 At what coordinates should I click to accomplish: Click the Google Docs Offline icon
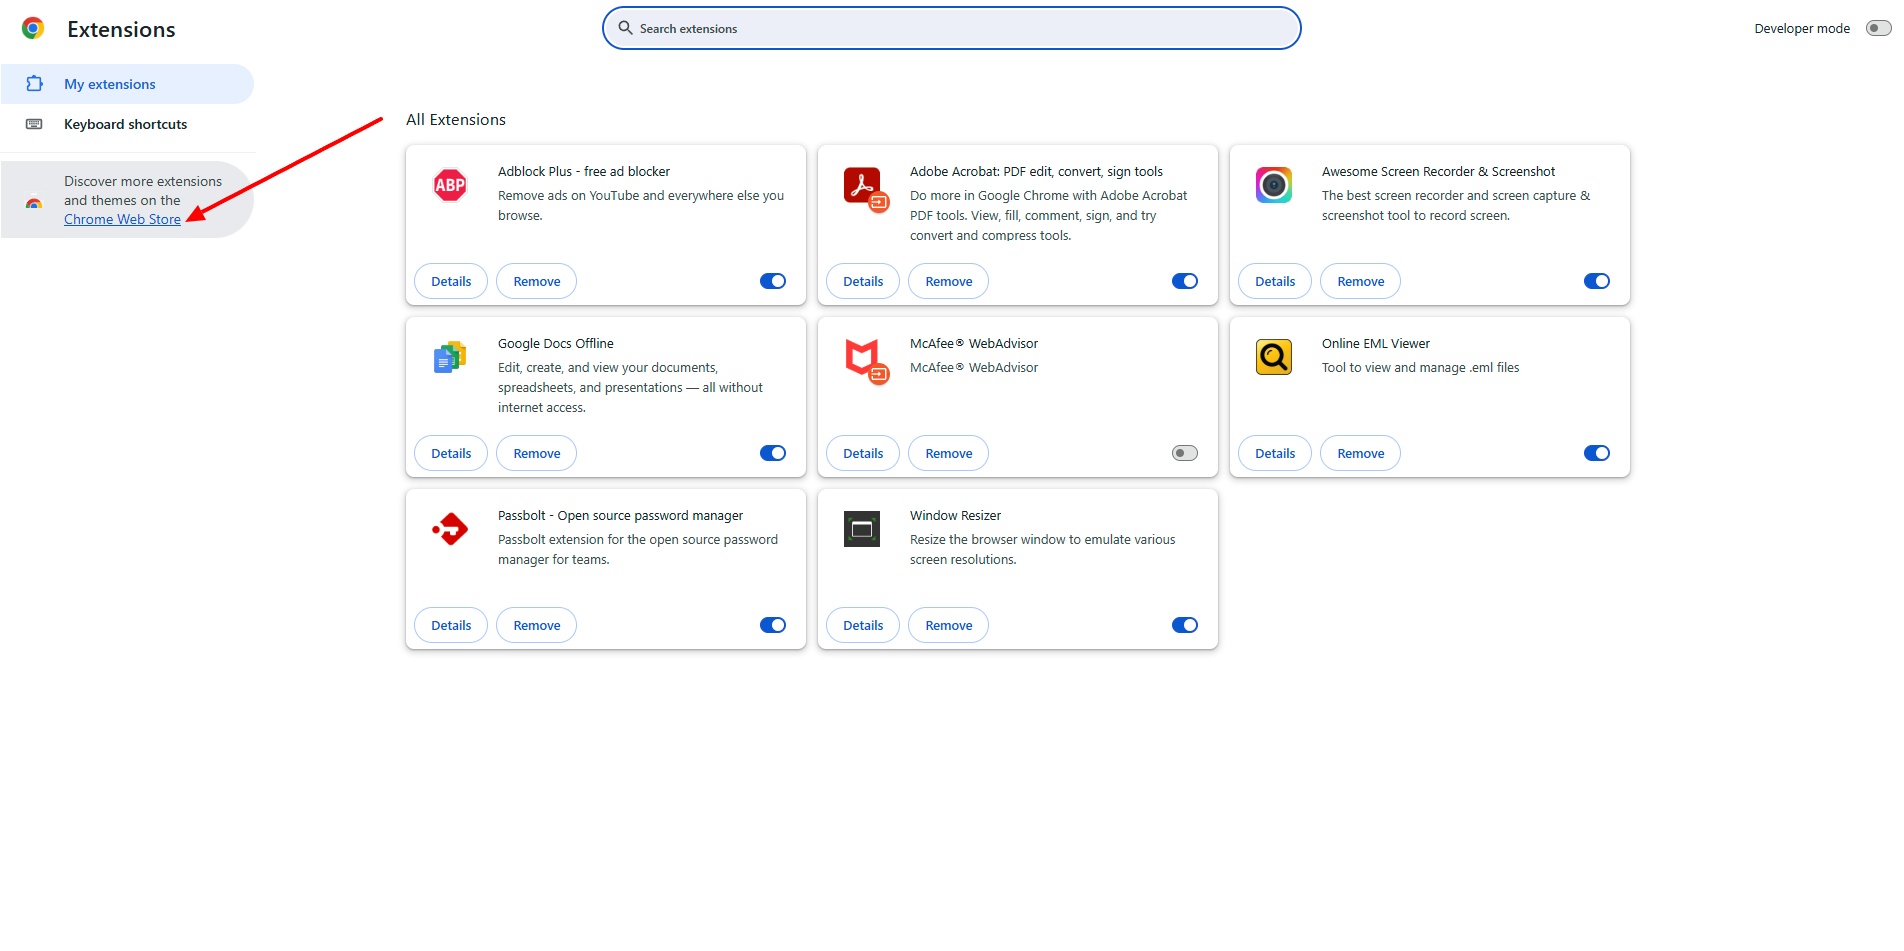coord(449,357)
